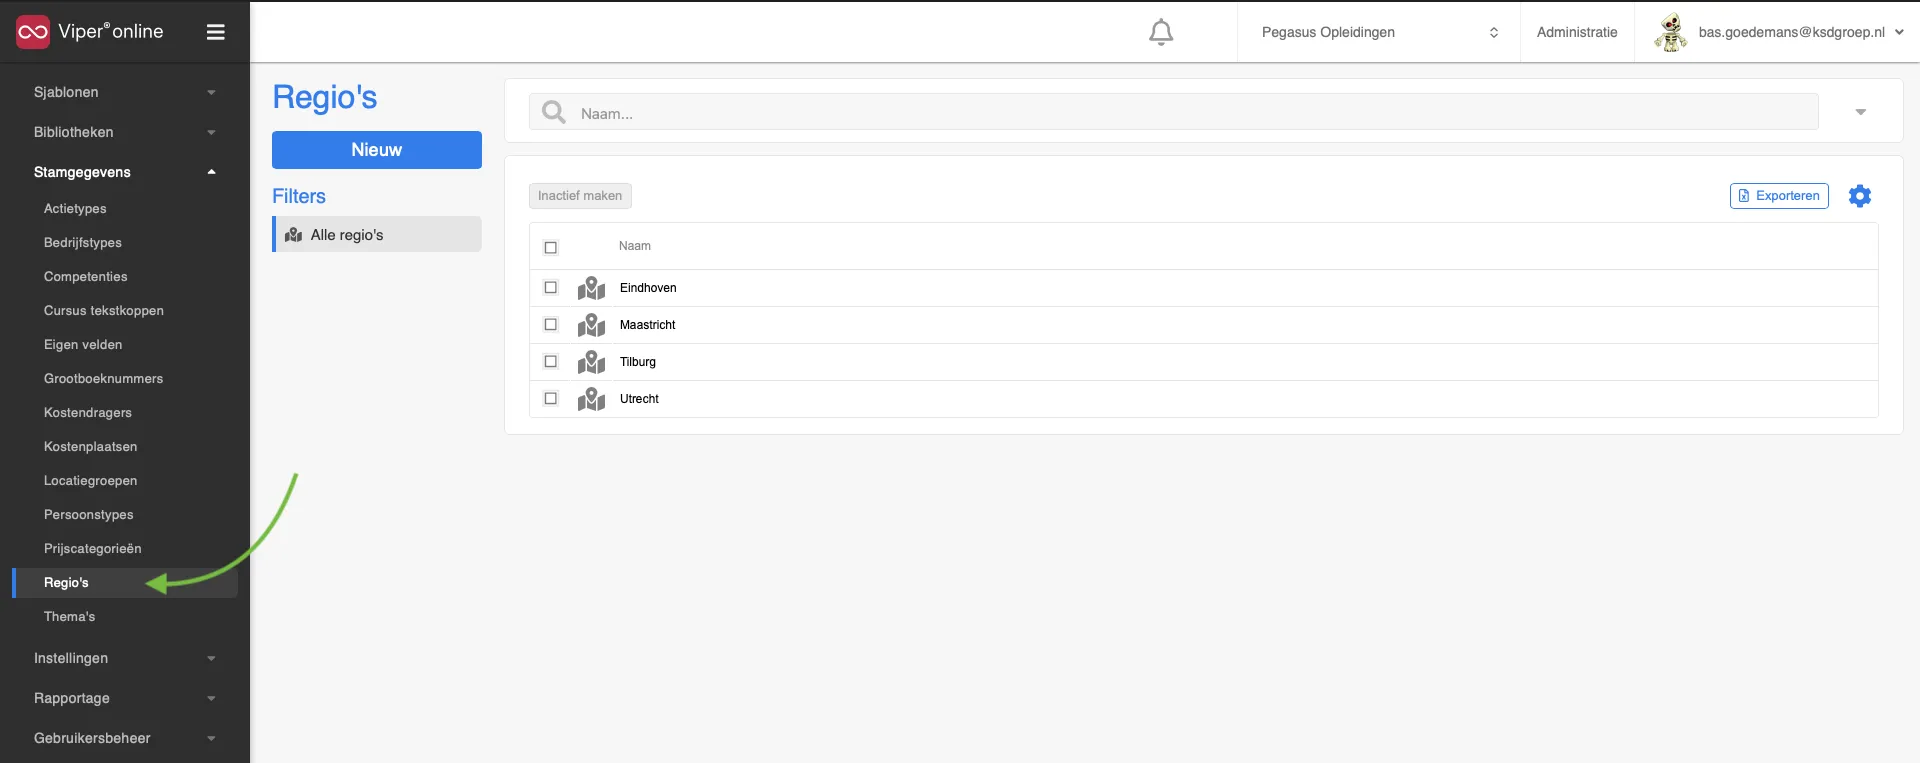This screenshot has width=1920, height=763.
Task: Open the Utrecht region name
Action: [639, 399]
